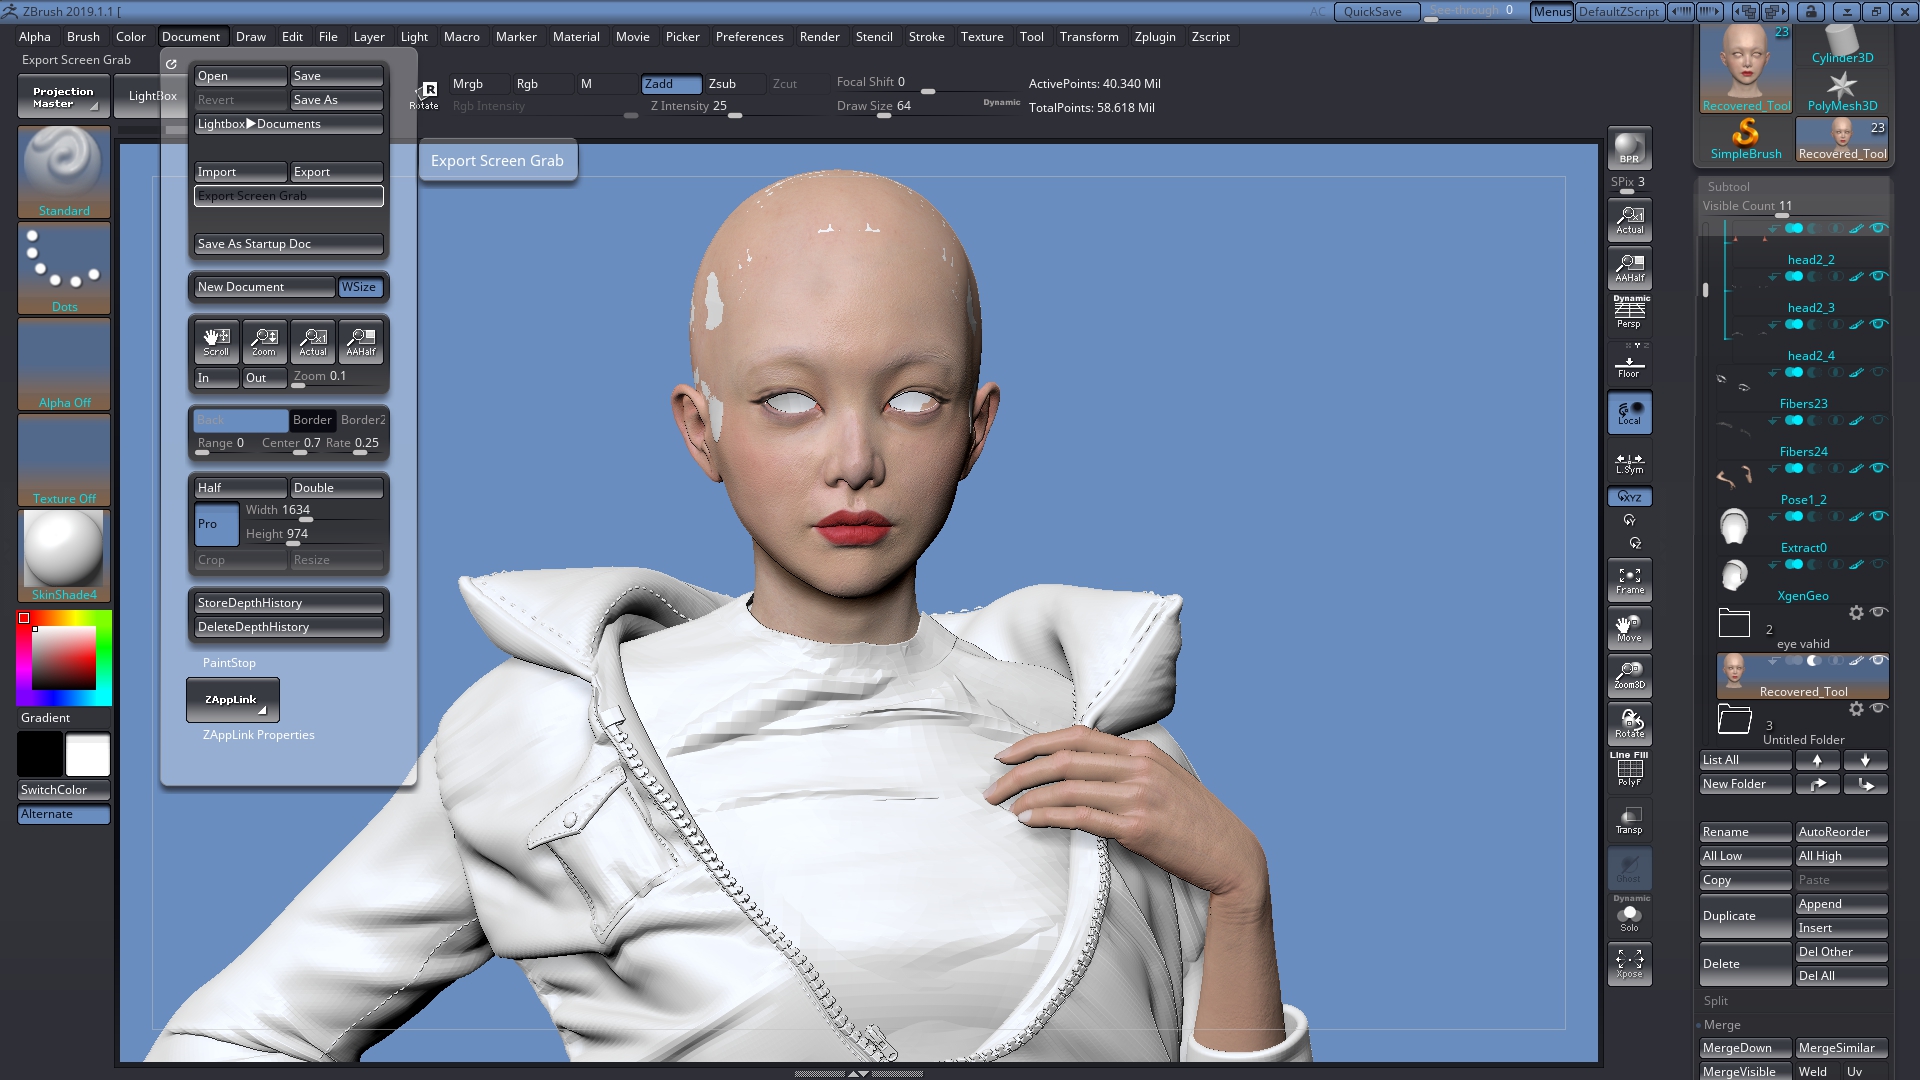This screenshot has height=1080, width=1920.
Task: Open the Dots stroke selector
Action: 64,267
